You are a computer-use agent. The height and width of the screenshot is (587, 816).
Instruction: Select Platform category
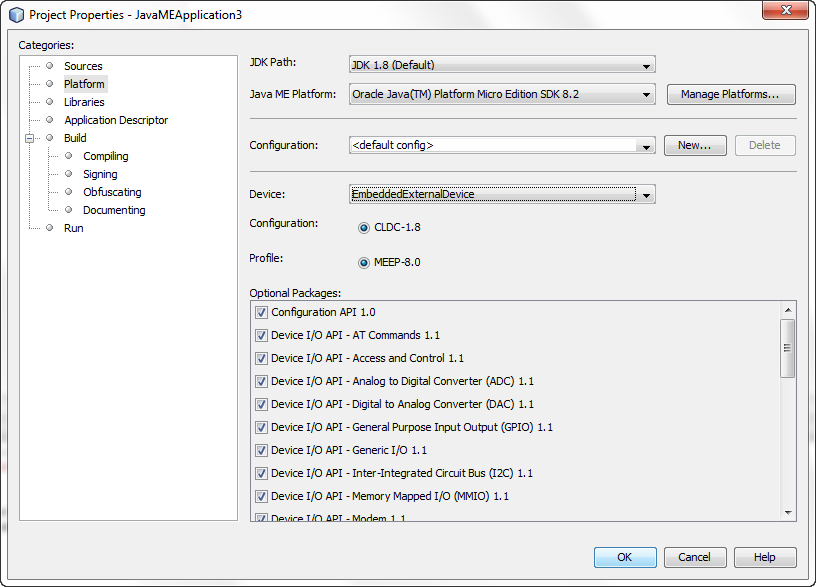[x=84, y=84]
